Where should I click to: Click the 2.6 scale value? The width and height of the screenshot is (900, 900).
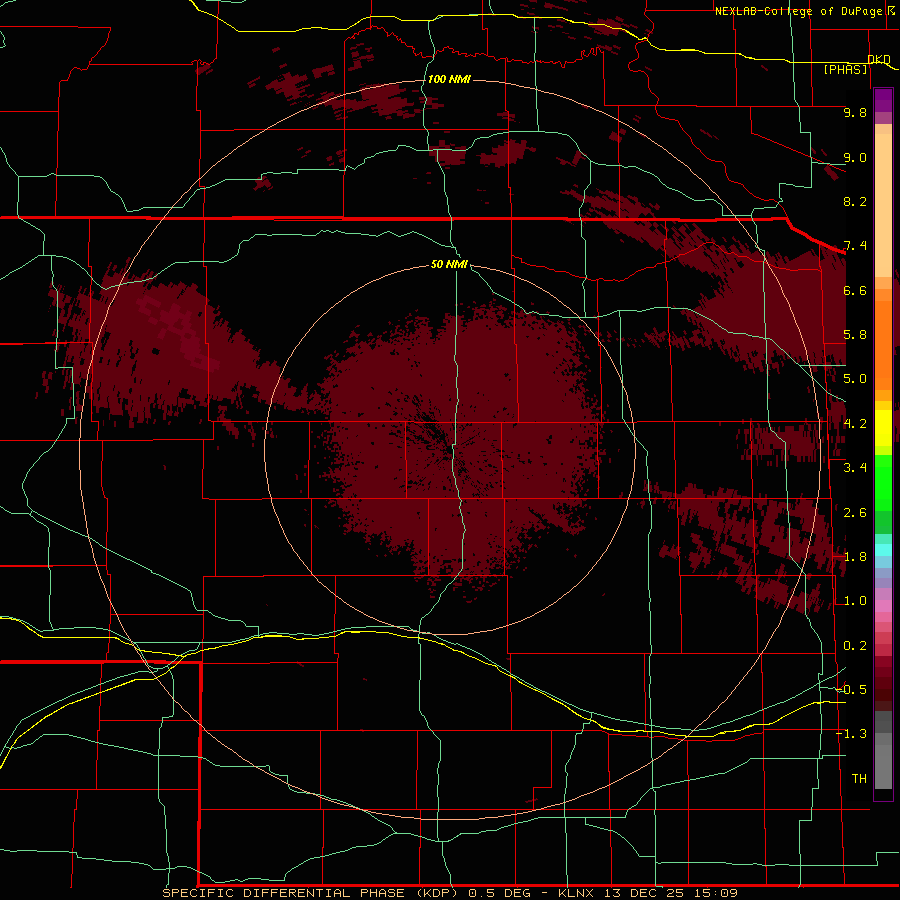coord(855,513)
